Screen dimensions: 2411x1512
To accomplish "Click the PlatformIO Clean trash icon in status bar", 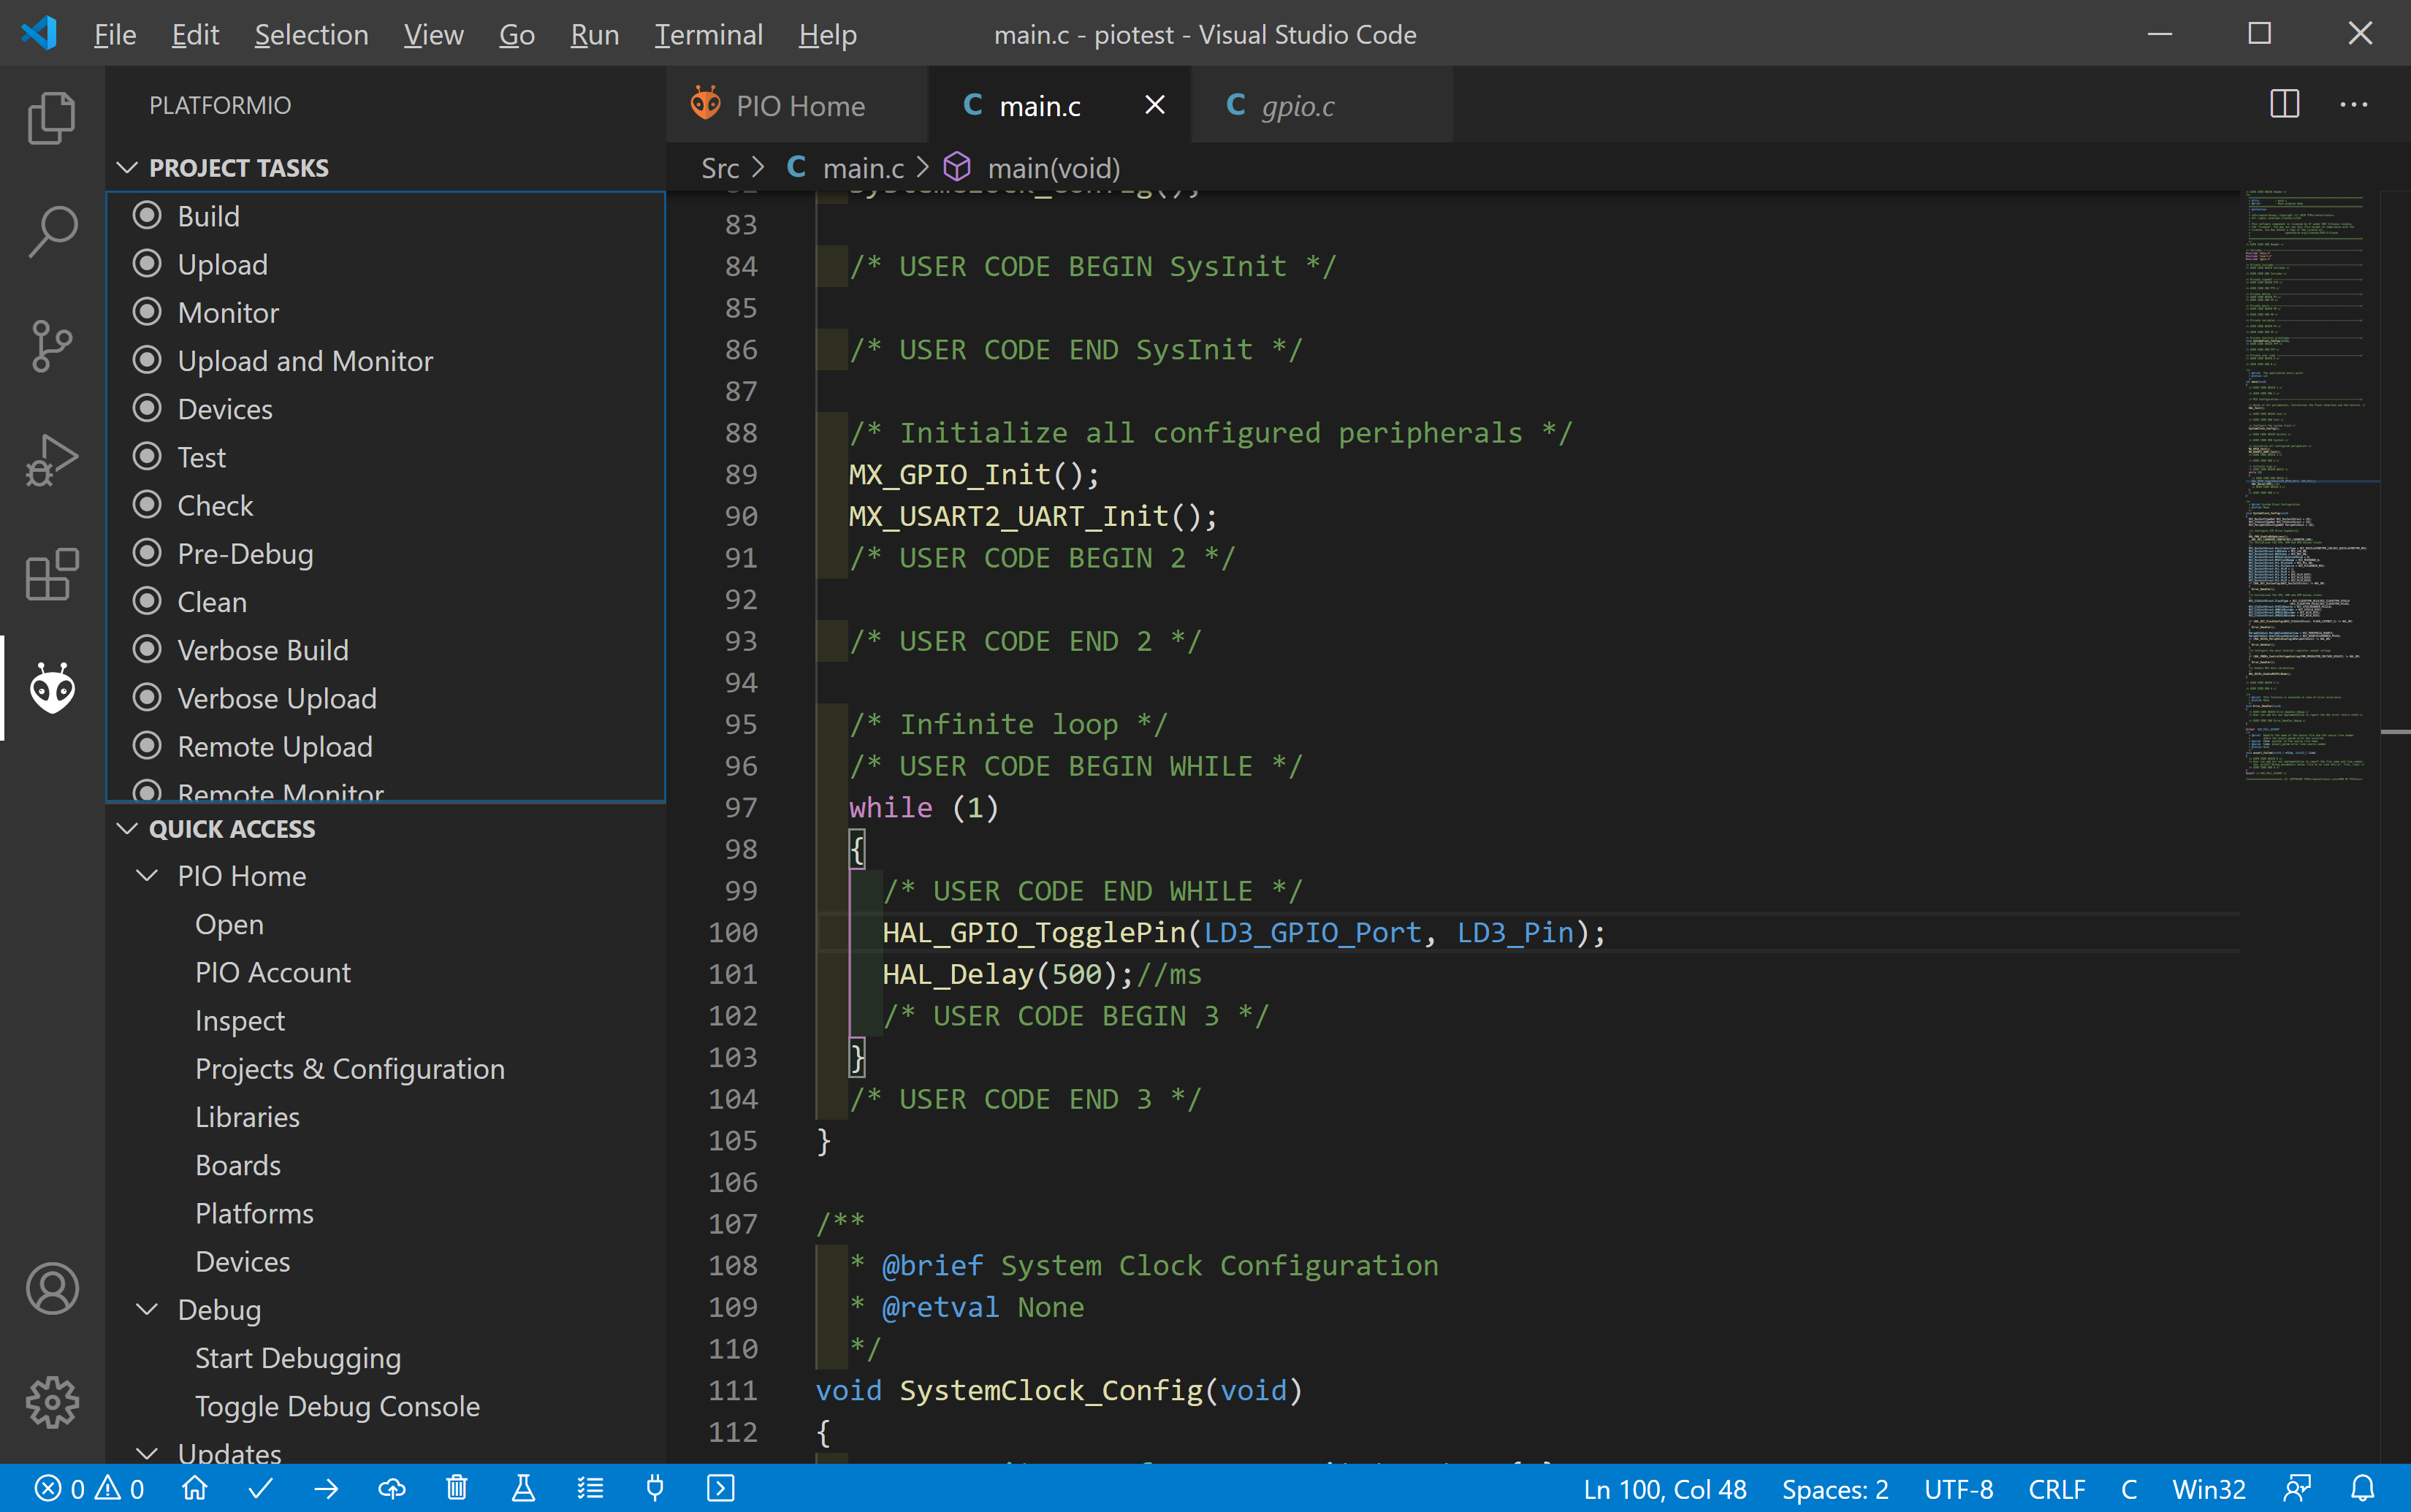I will [457, 1488].
